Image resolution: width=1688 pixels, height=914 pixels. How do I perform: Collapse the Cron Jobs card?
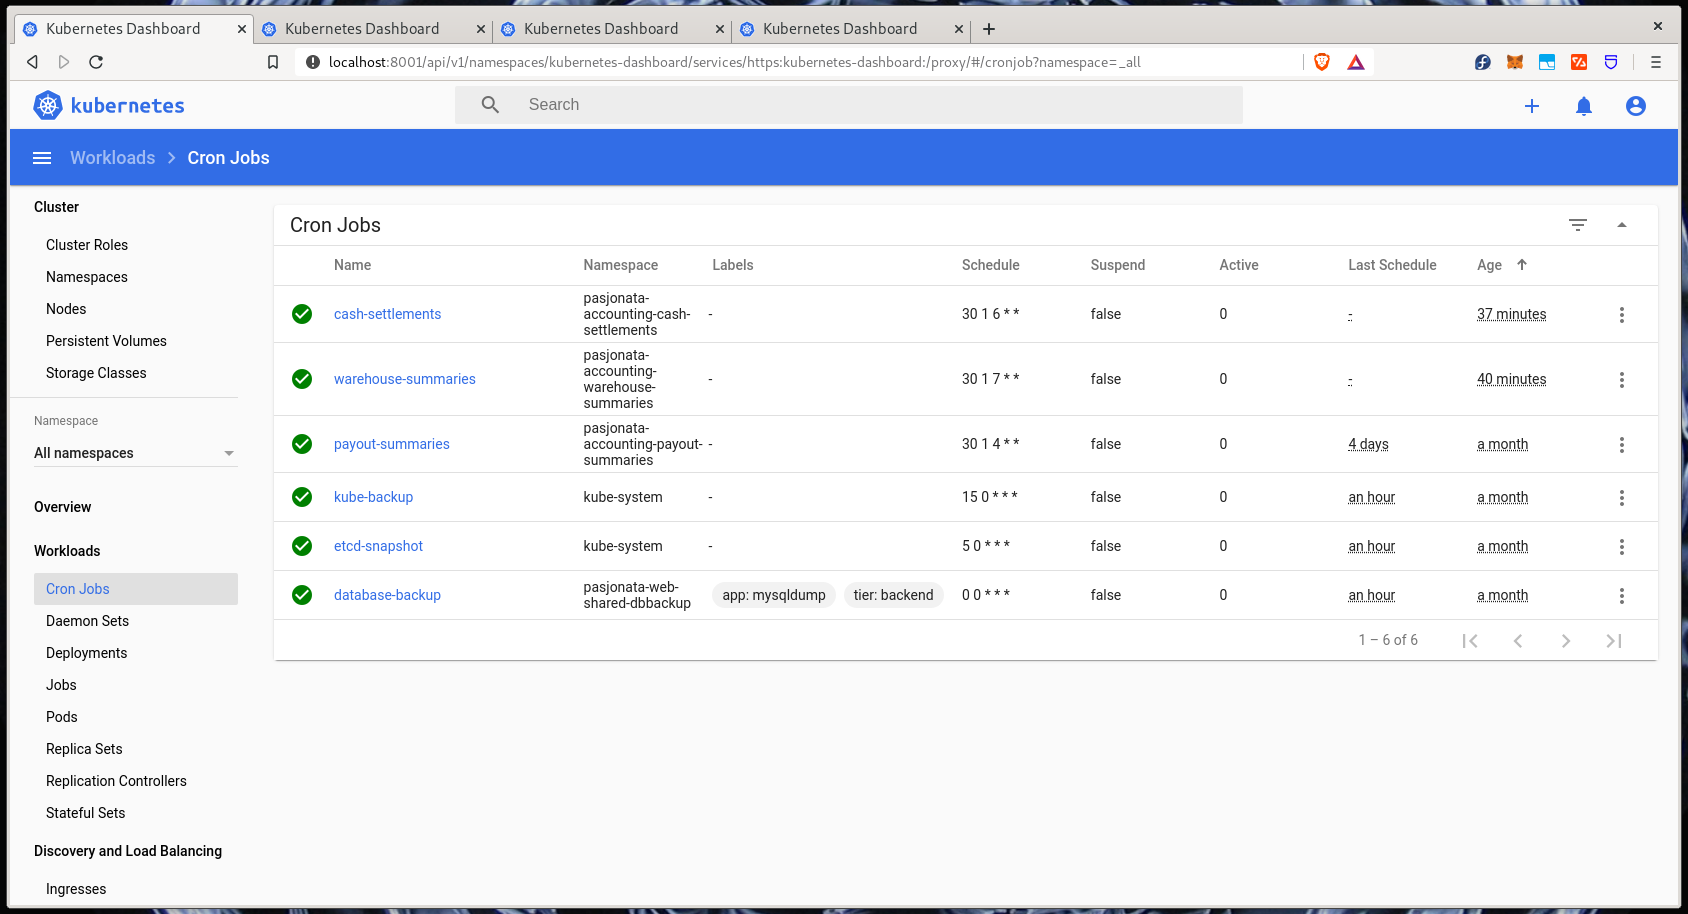(x=1622, y=225)
